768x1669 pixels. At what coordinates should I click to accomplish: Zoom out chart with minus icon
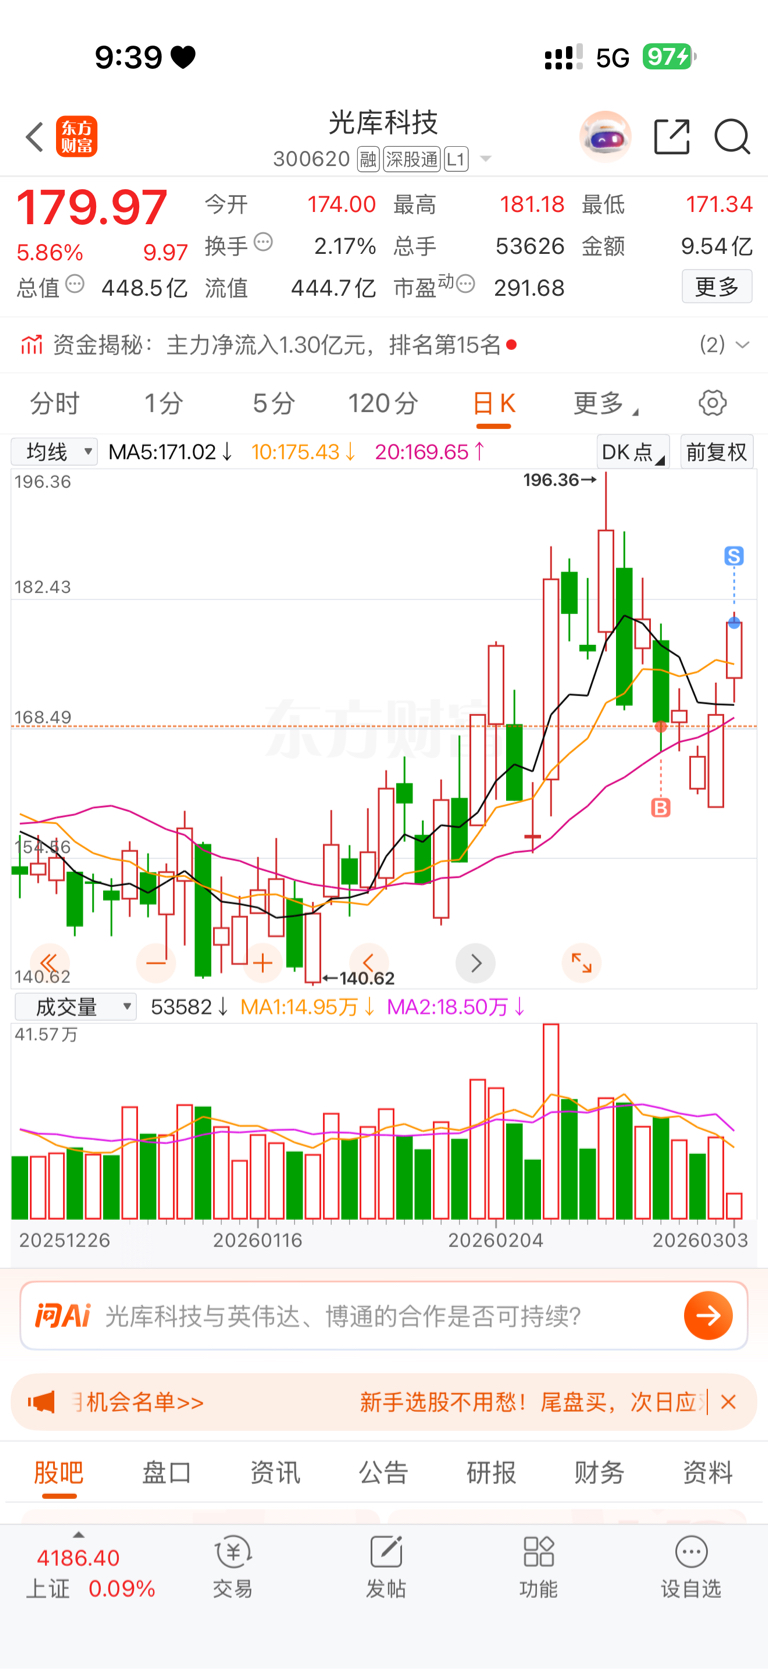tap(156, 963)
